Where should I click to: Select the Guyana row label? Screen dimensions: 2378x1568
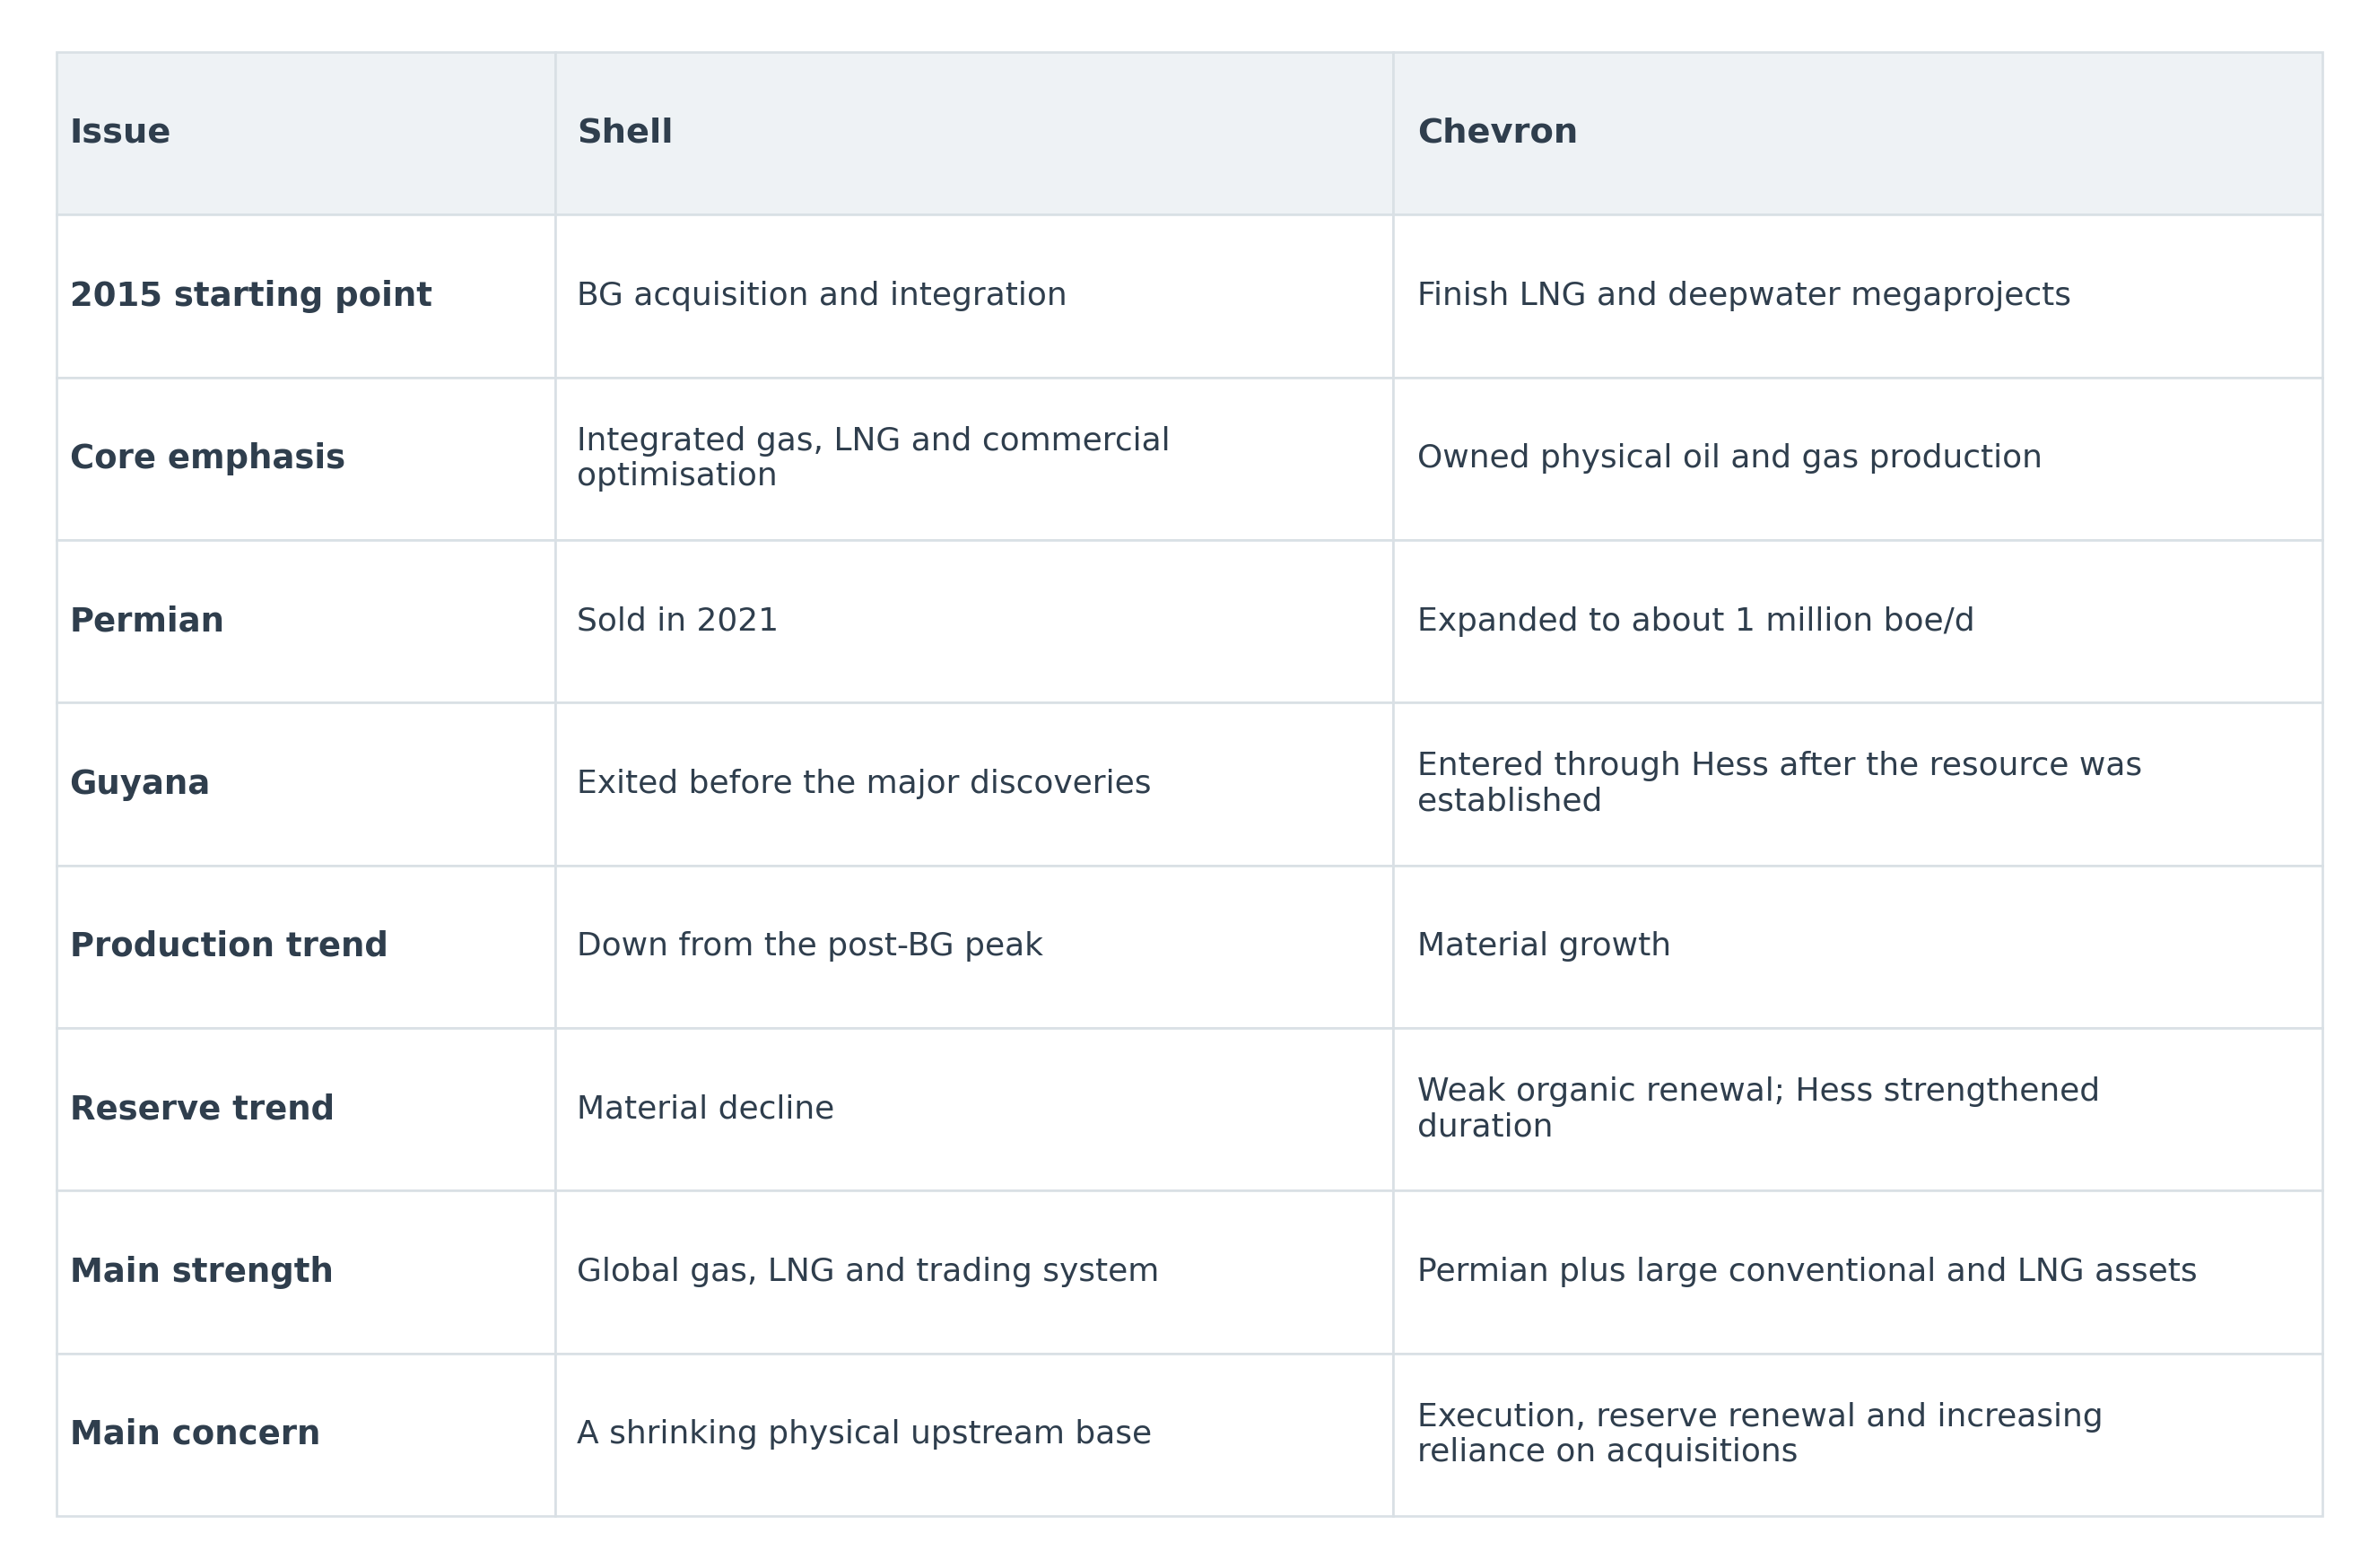pyautogui.click(x=306, y=784)
